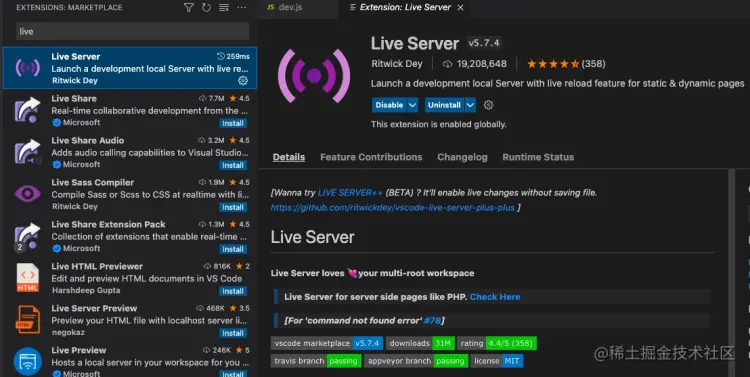Click the travis branch passing badge
Viewport: 750px width, 377px height.
(x=316, y=361)
